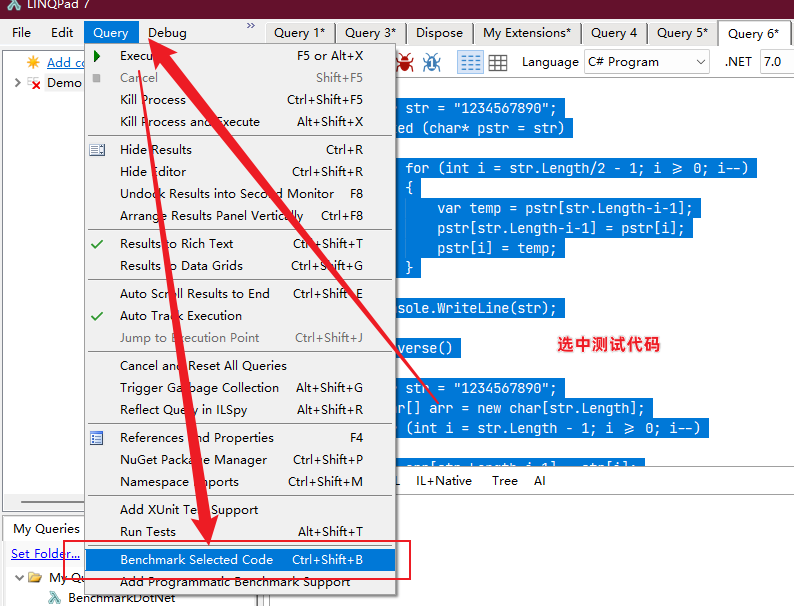This screenshot has width=794, height=606.
Task: Open the My Queries panel tab
Action: pos(46,529)
